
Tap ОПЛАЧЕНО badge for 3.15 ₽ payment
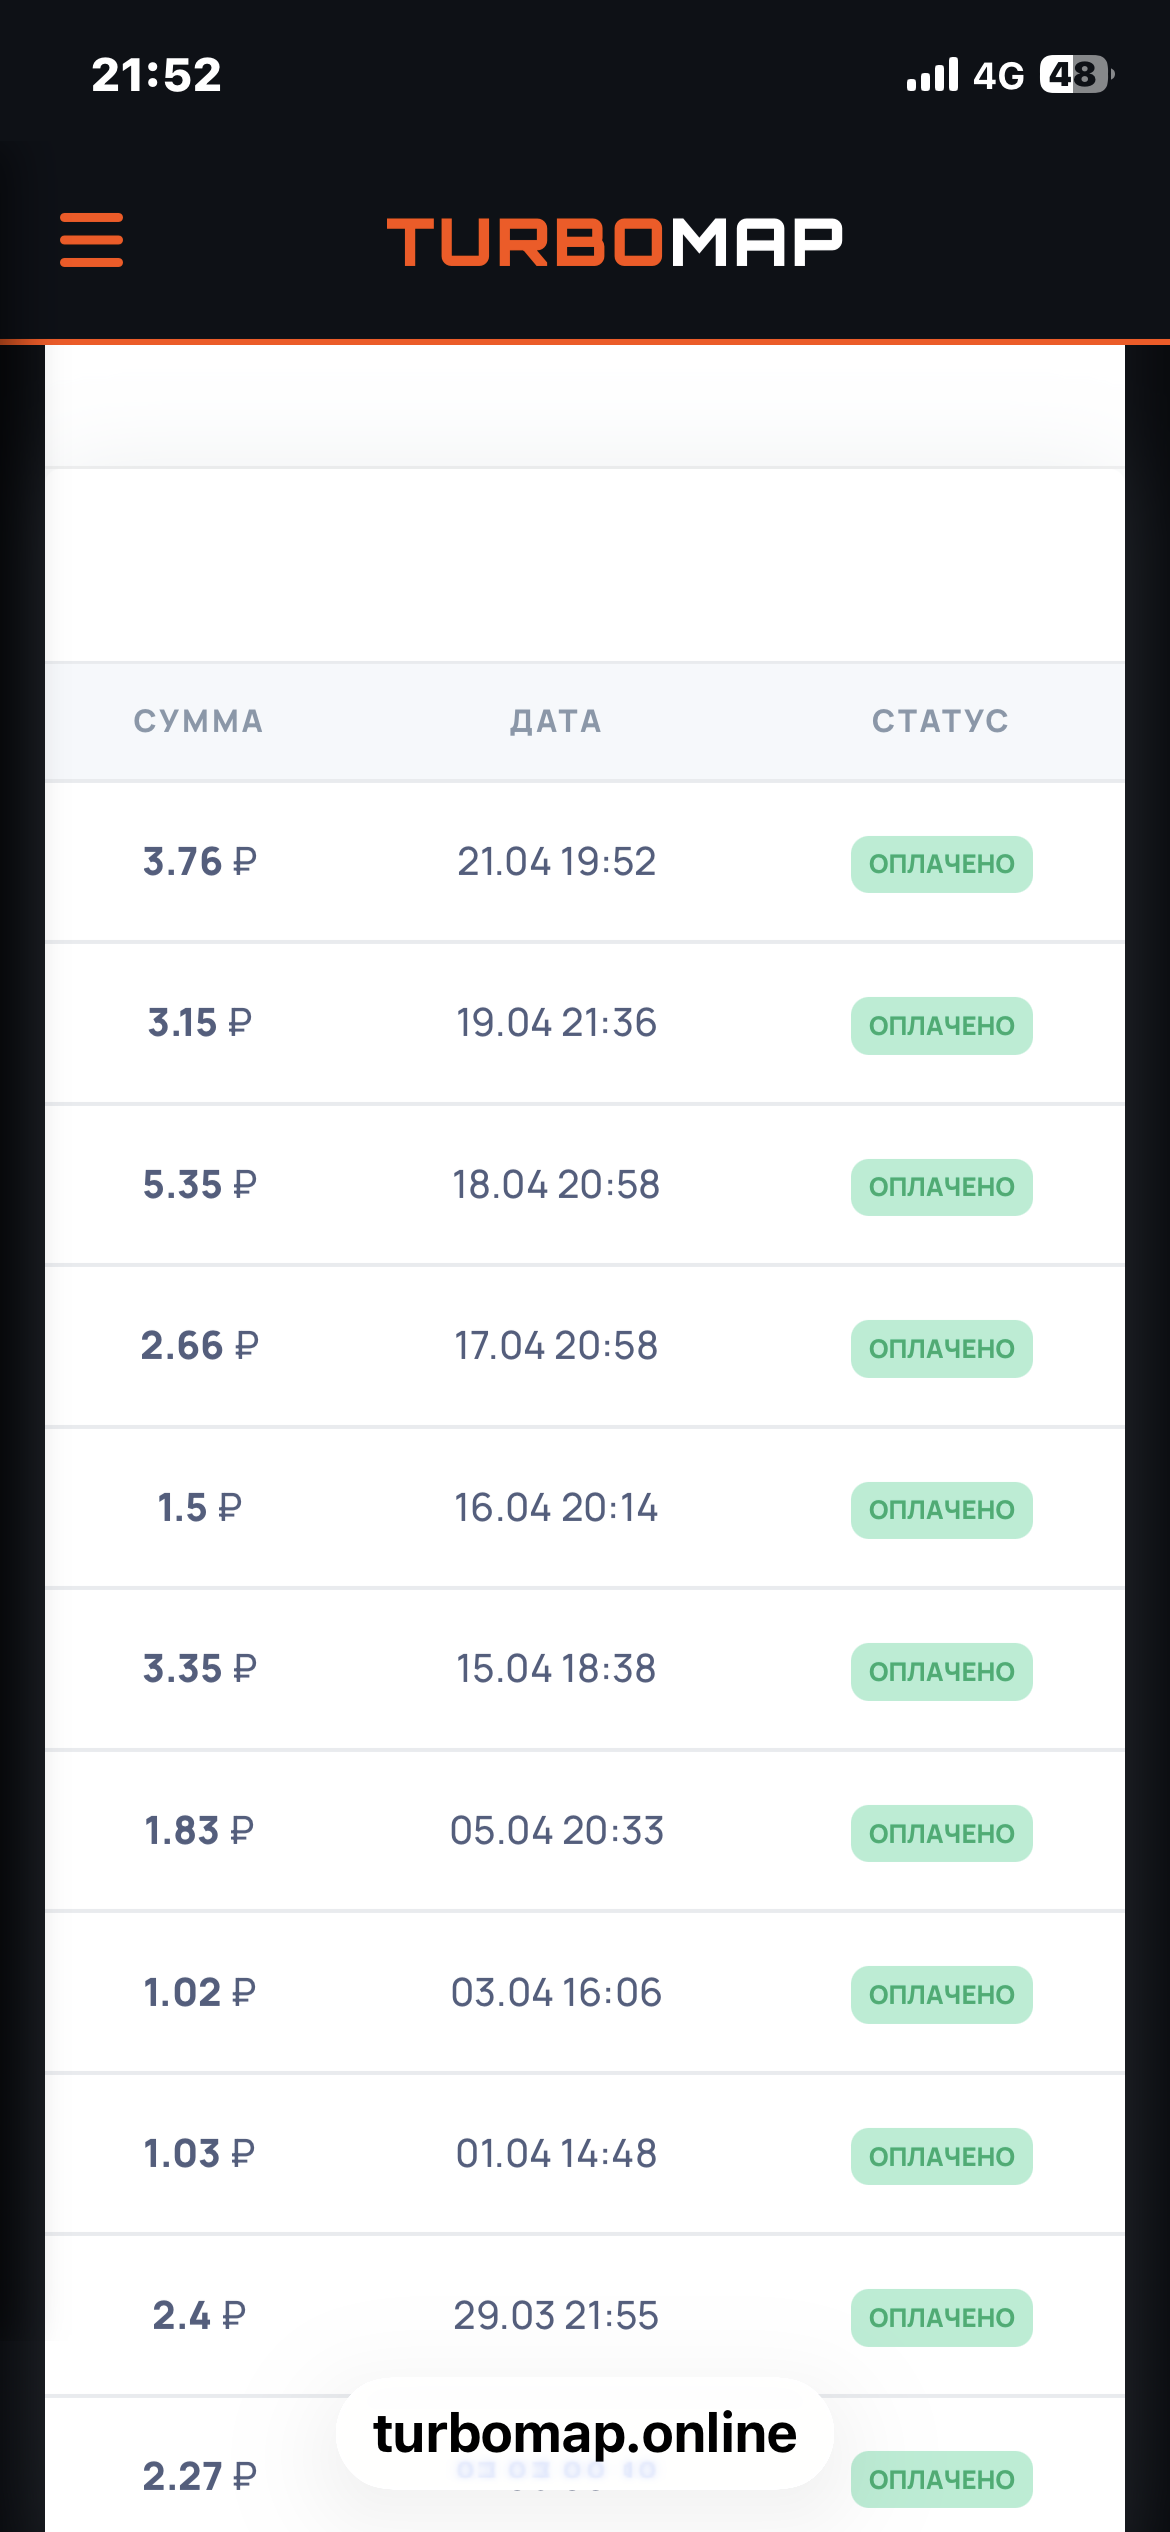click(x=941, y=1026)
